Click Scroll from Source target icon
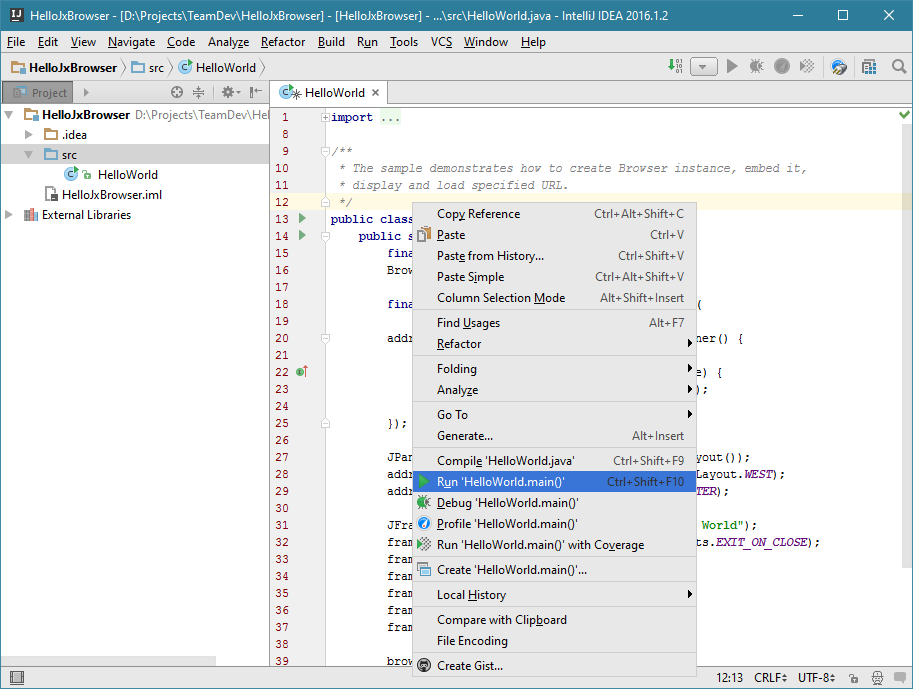This screenshot has width=913, height=689. (177, 92)
